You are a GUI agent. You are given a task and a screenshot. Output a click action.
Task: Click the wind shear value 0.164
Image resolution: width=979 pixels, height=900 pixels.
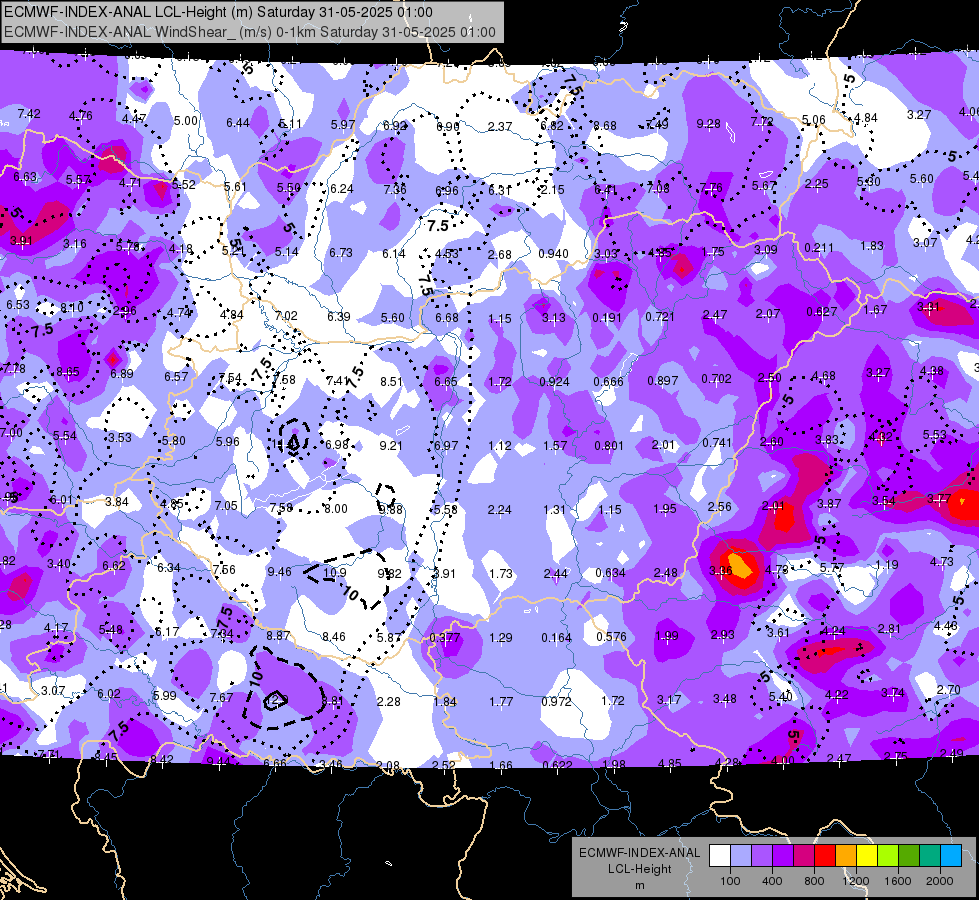556,638
